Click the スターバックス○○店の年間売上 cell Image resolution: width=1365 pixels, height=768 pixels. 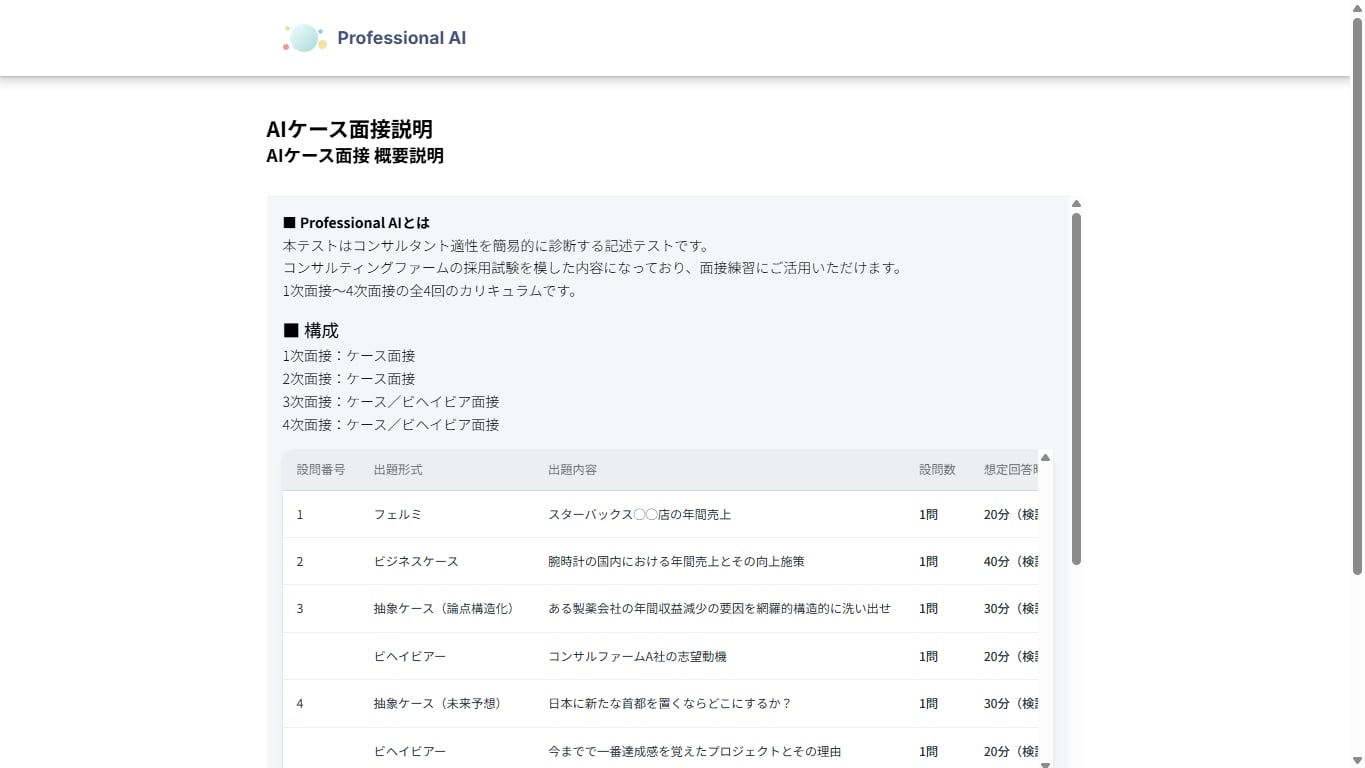click(640, 515)
